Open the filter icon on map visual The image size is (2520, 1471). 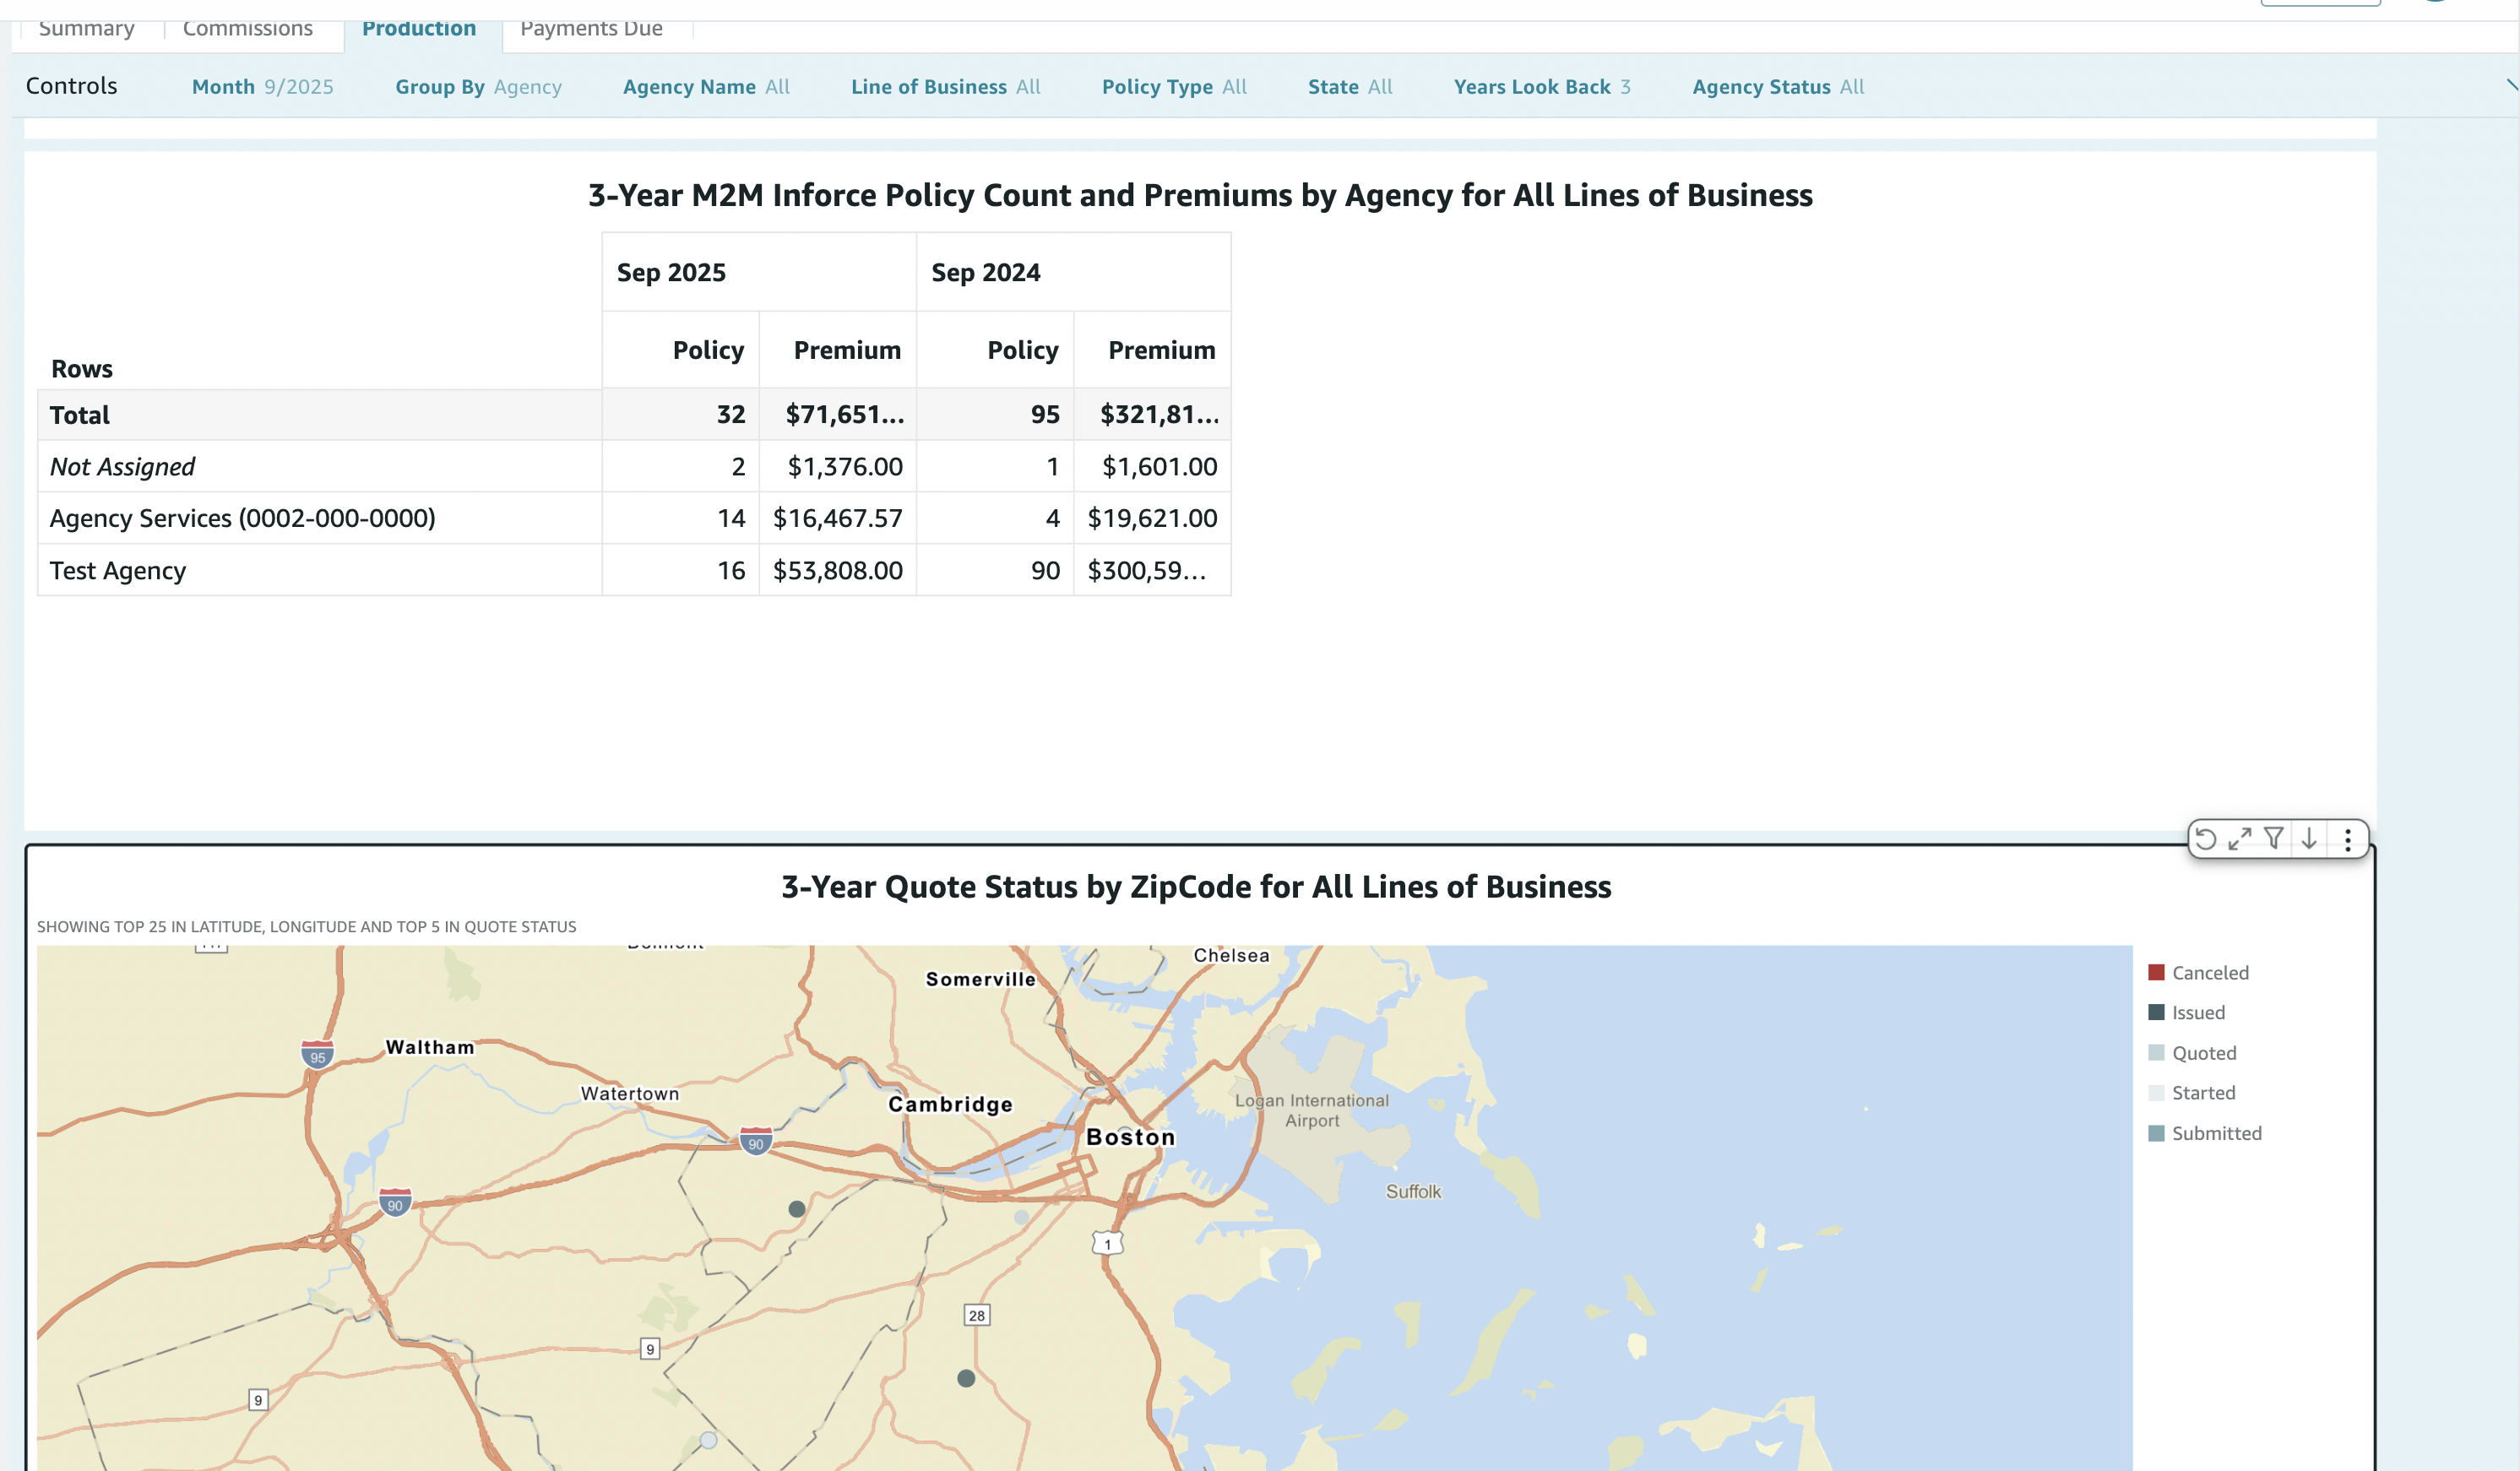pyautogui.click(x=2274, y=838)
